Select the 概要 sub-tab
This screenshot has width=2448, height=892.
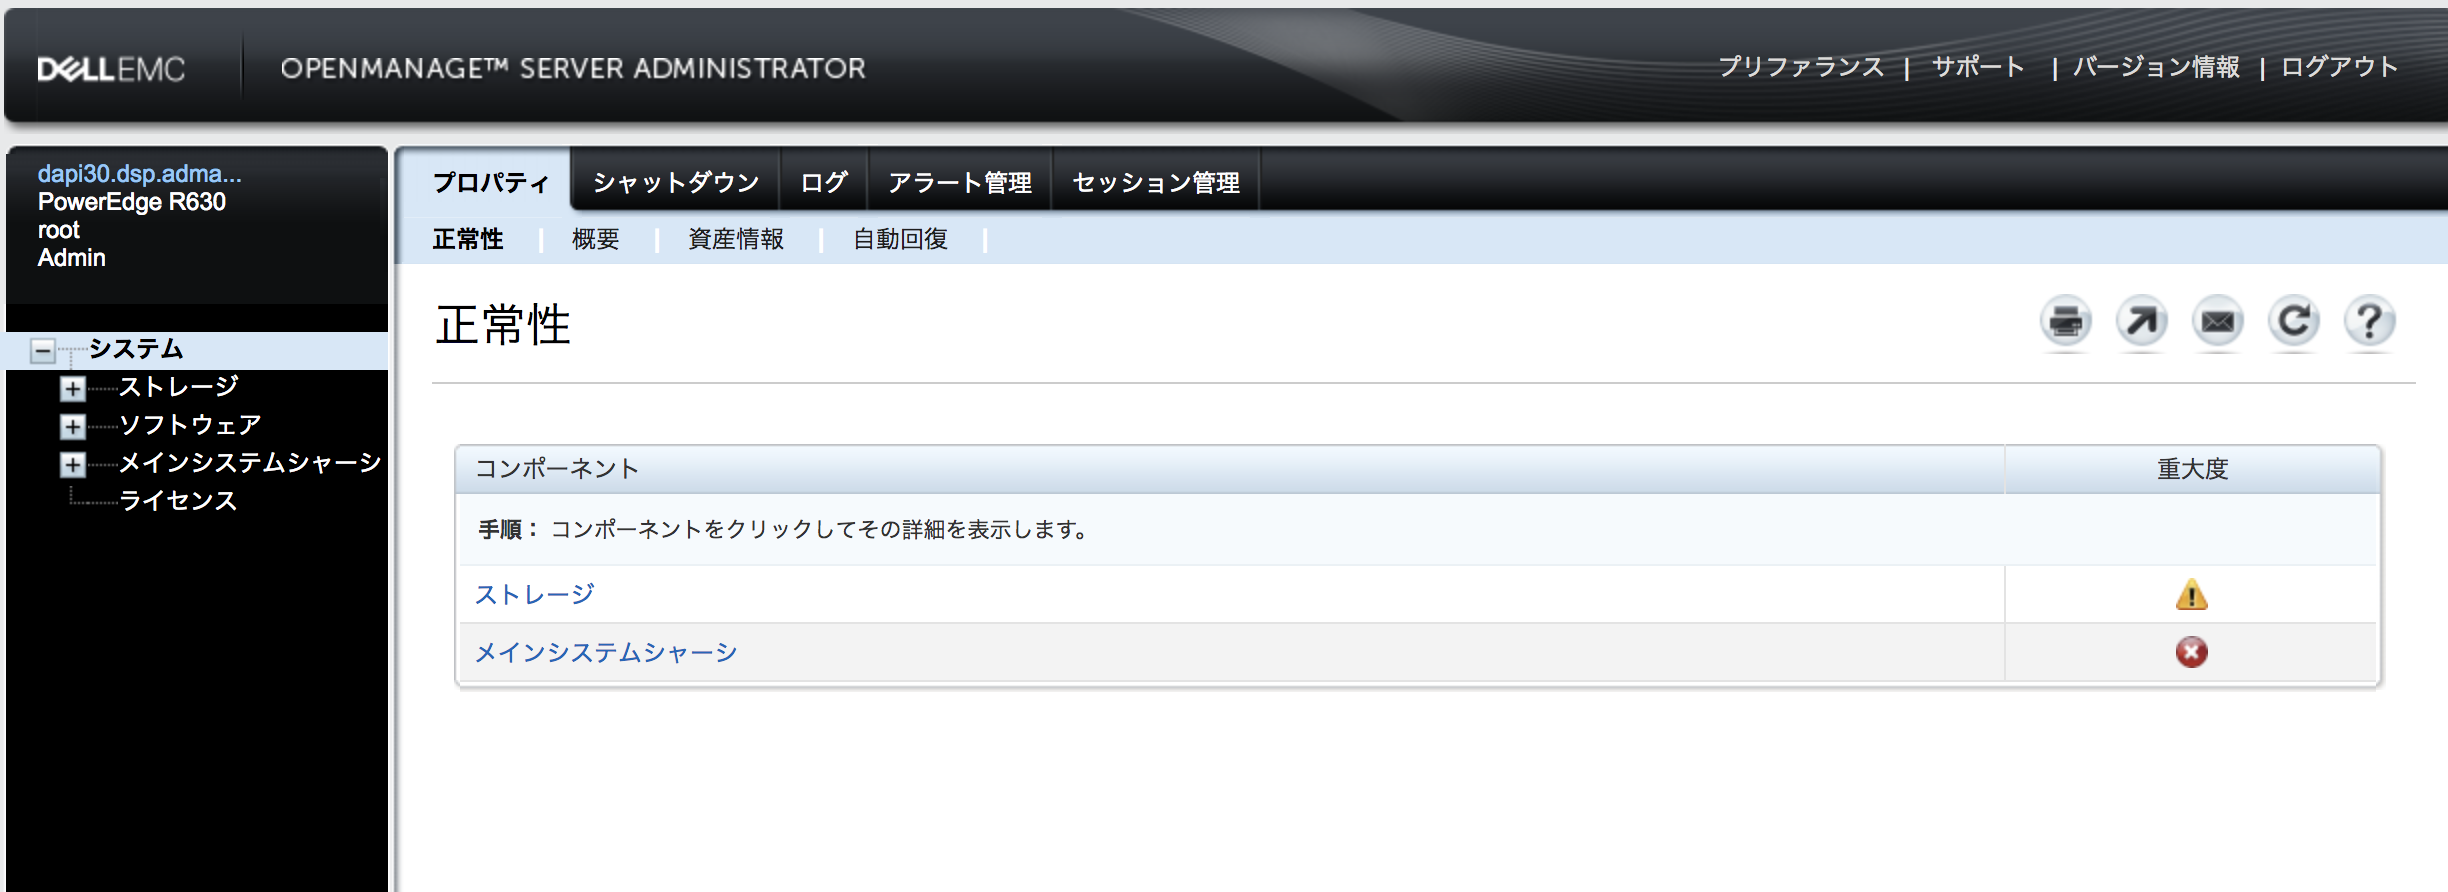click(x=596, y=239)
